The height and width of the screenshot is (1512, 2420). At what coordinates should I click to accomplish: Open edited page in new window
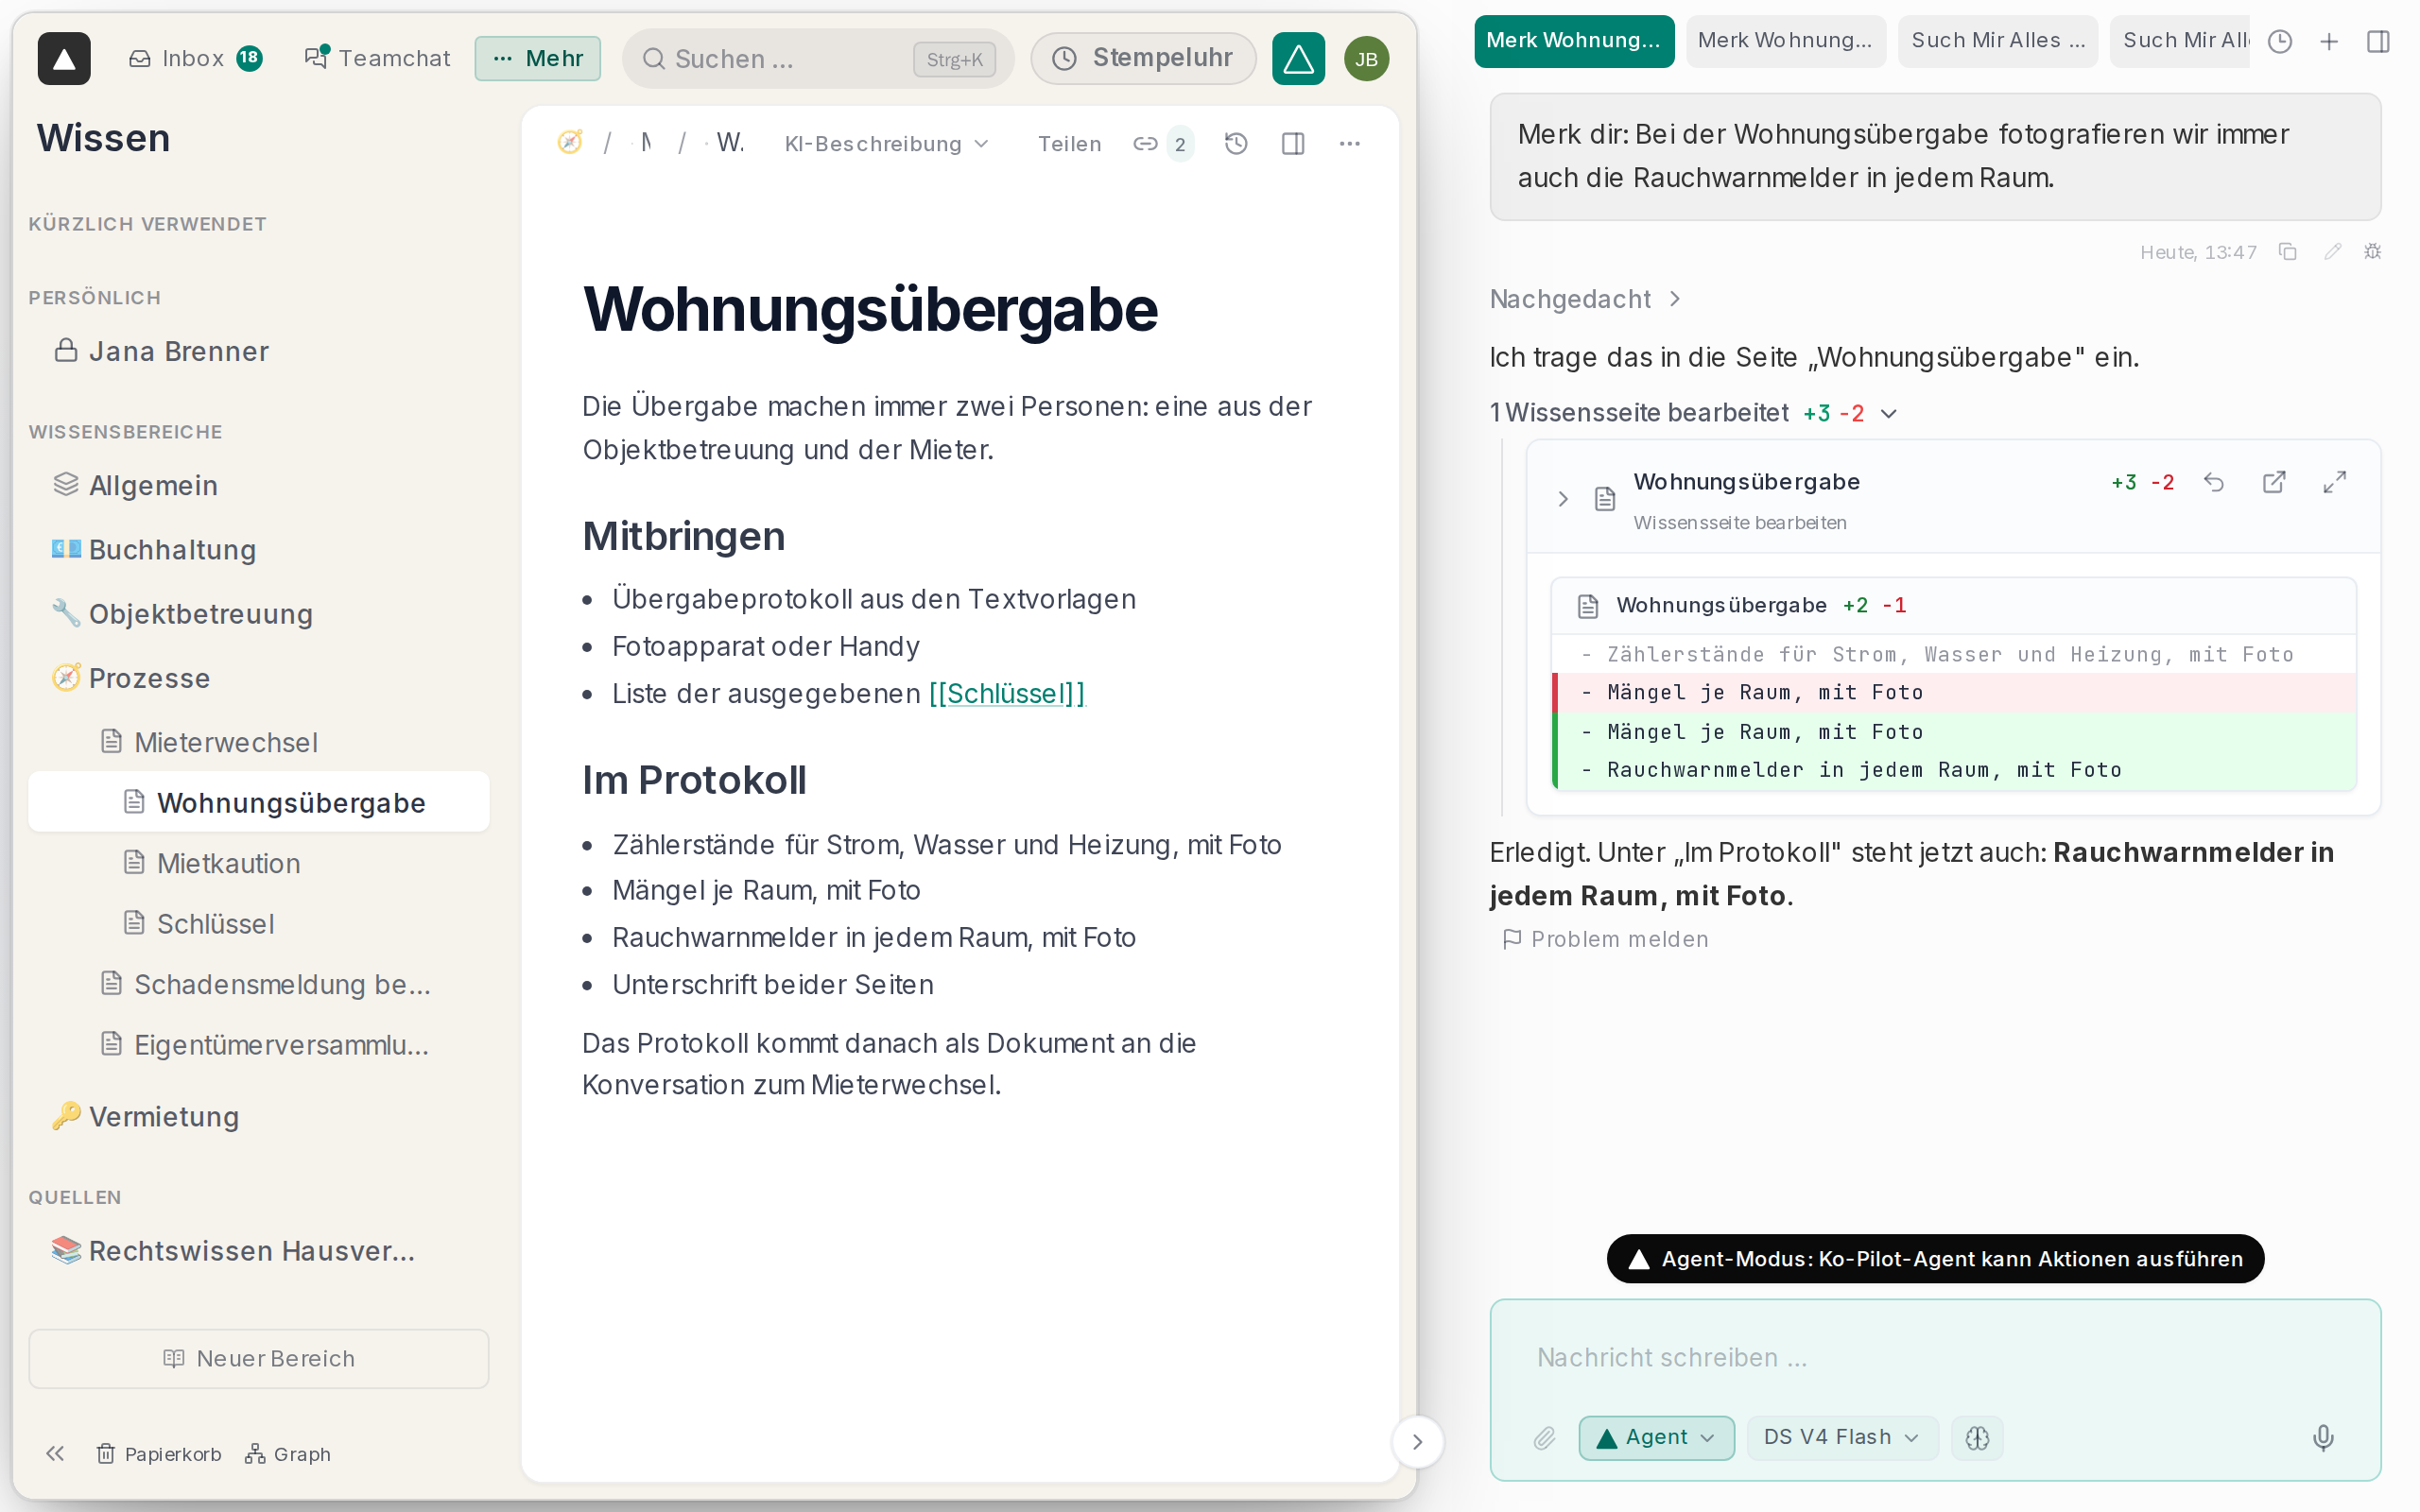2274,483
